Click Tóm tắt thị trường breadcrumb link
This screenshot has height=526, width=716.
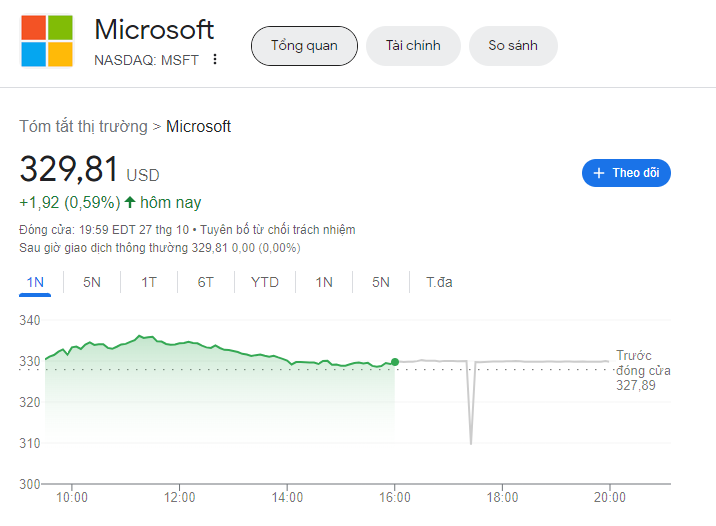(83, 126)
